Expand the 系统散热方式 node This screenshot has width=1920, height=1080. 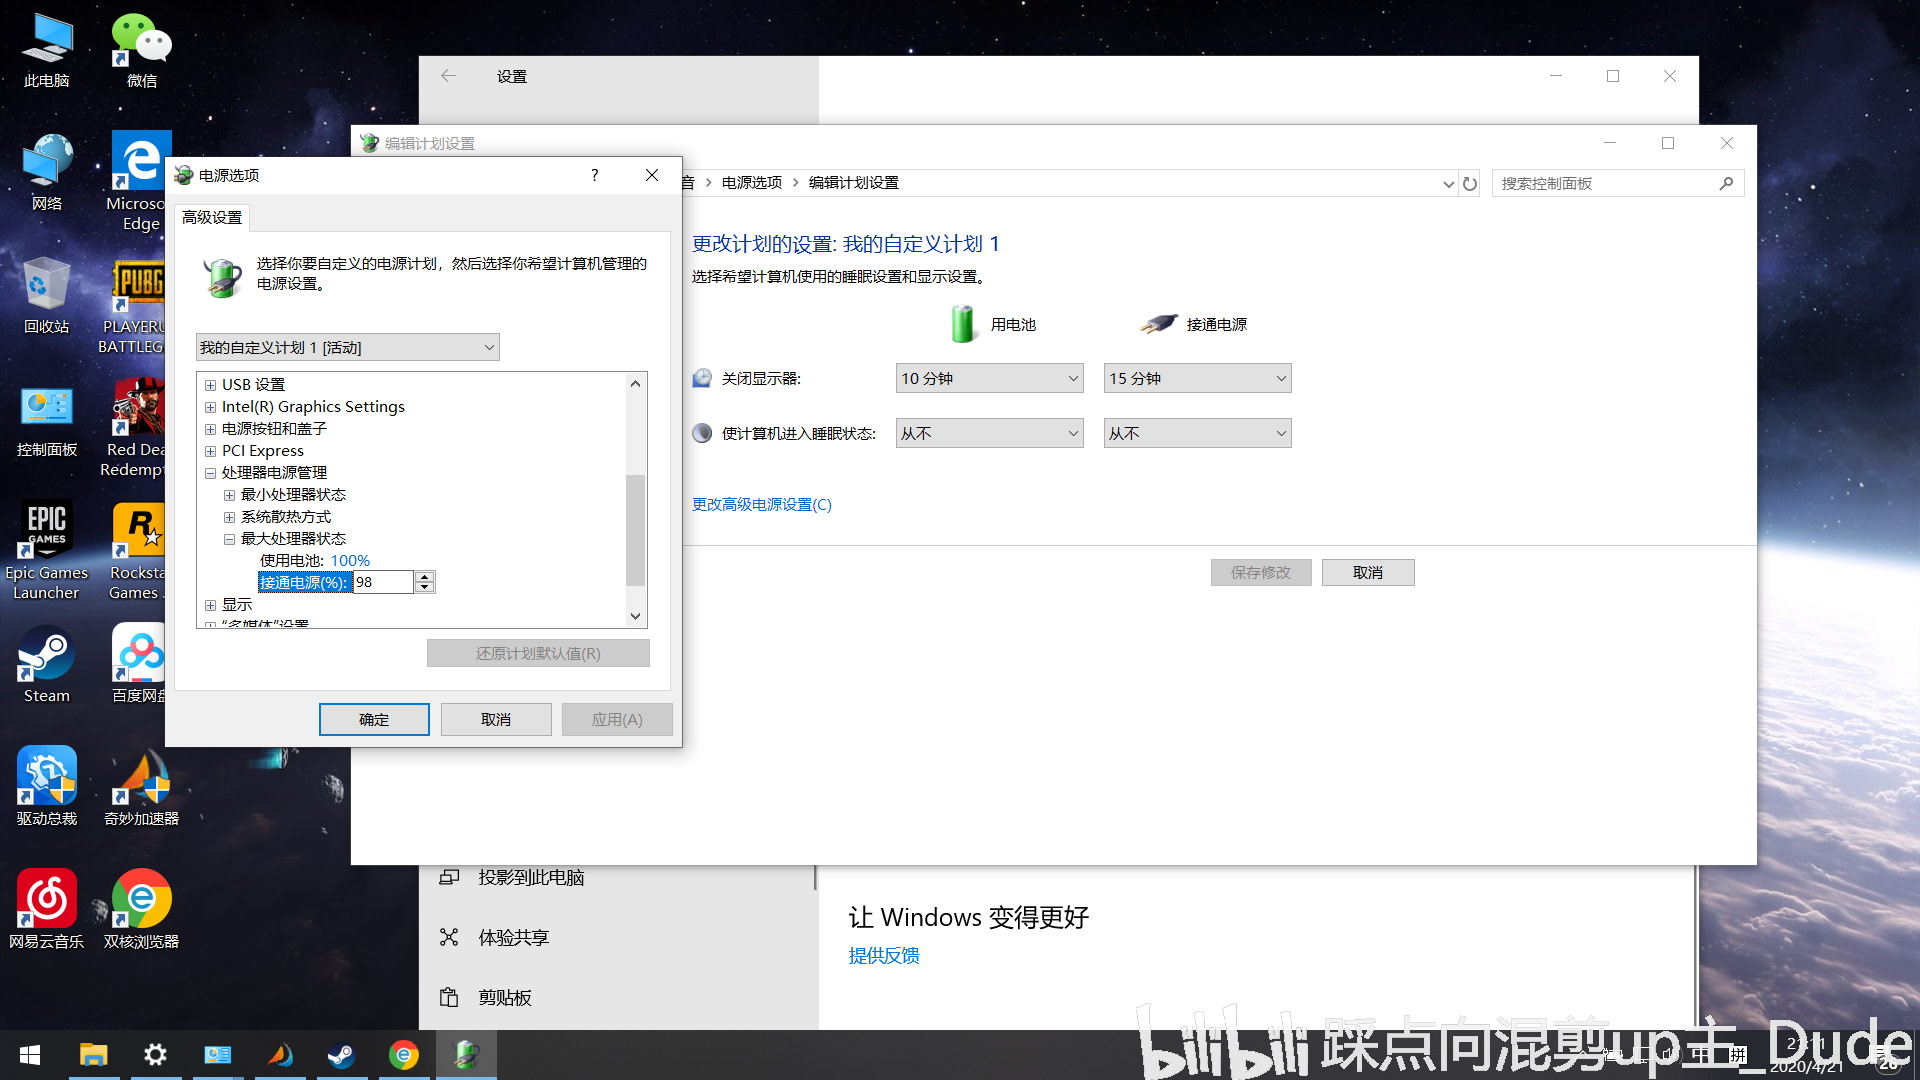(x=229, y=517)
